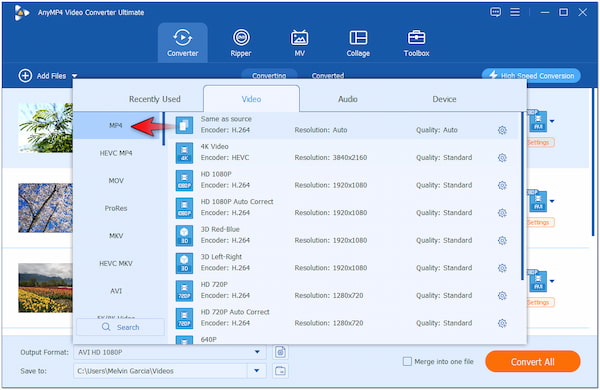This screenshot has height=390, width=600.
Task: Open settings gear for 3D Red-Blue preset
Action: click(502, 240)
